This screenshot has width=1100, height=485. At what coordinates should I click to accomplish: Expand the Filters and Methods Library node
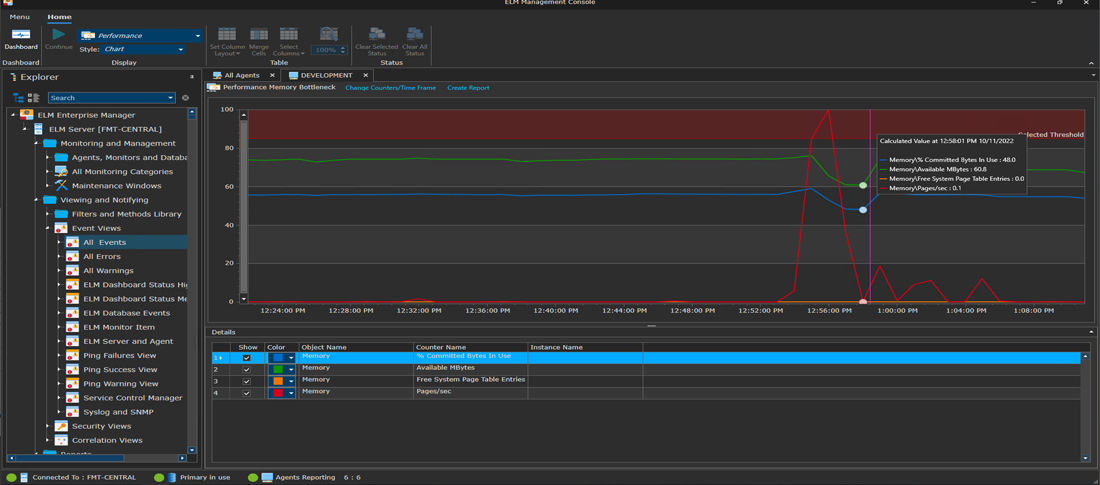coord(48,214)
